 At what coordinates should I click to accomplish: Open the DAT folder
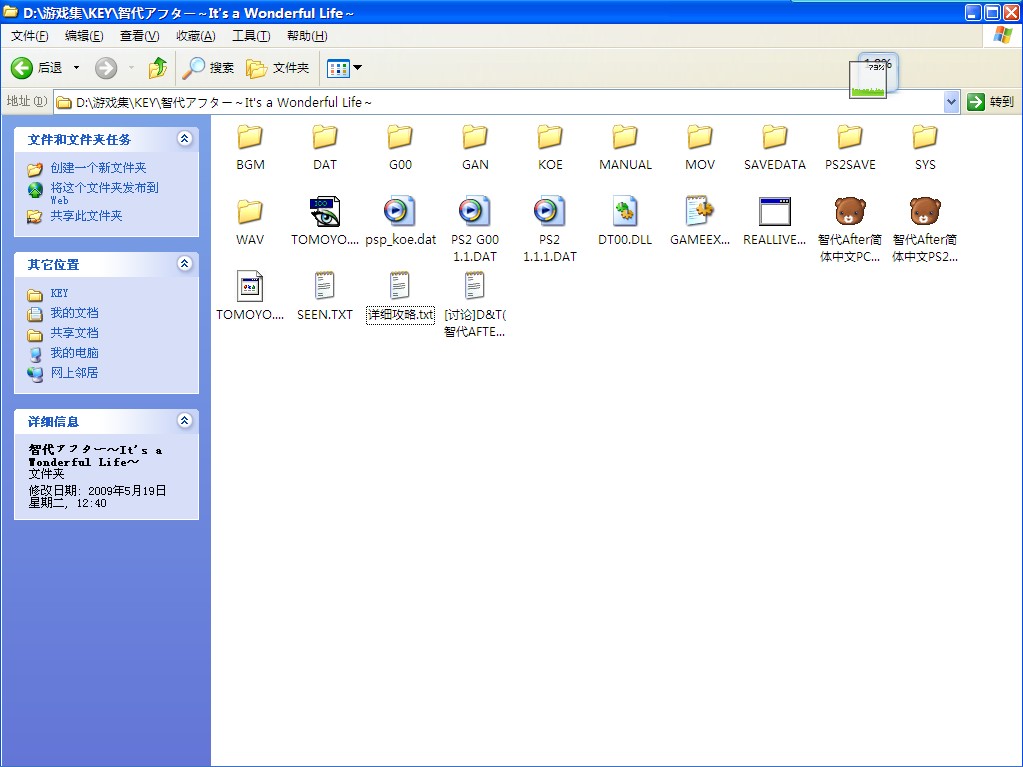point(325,148)
